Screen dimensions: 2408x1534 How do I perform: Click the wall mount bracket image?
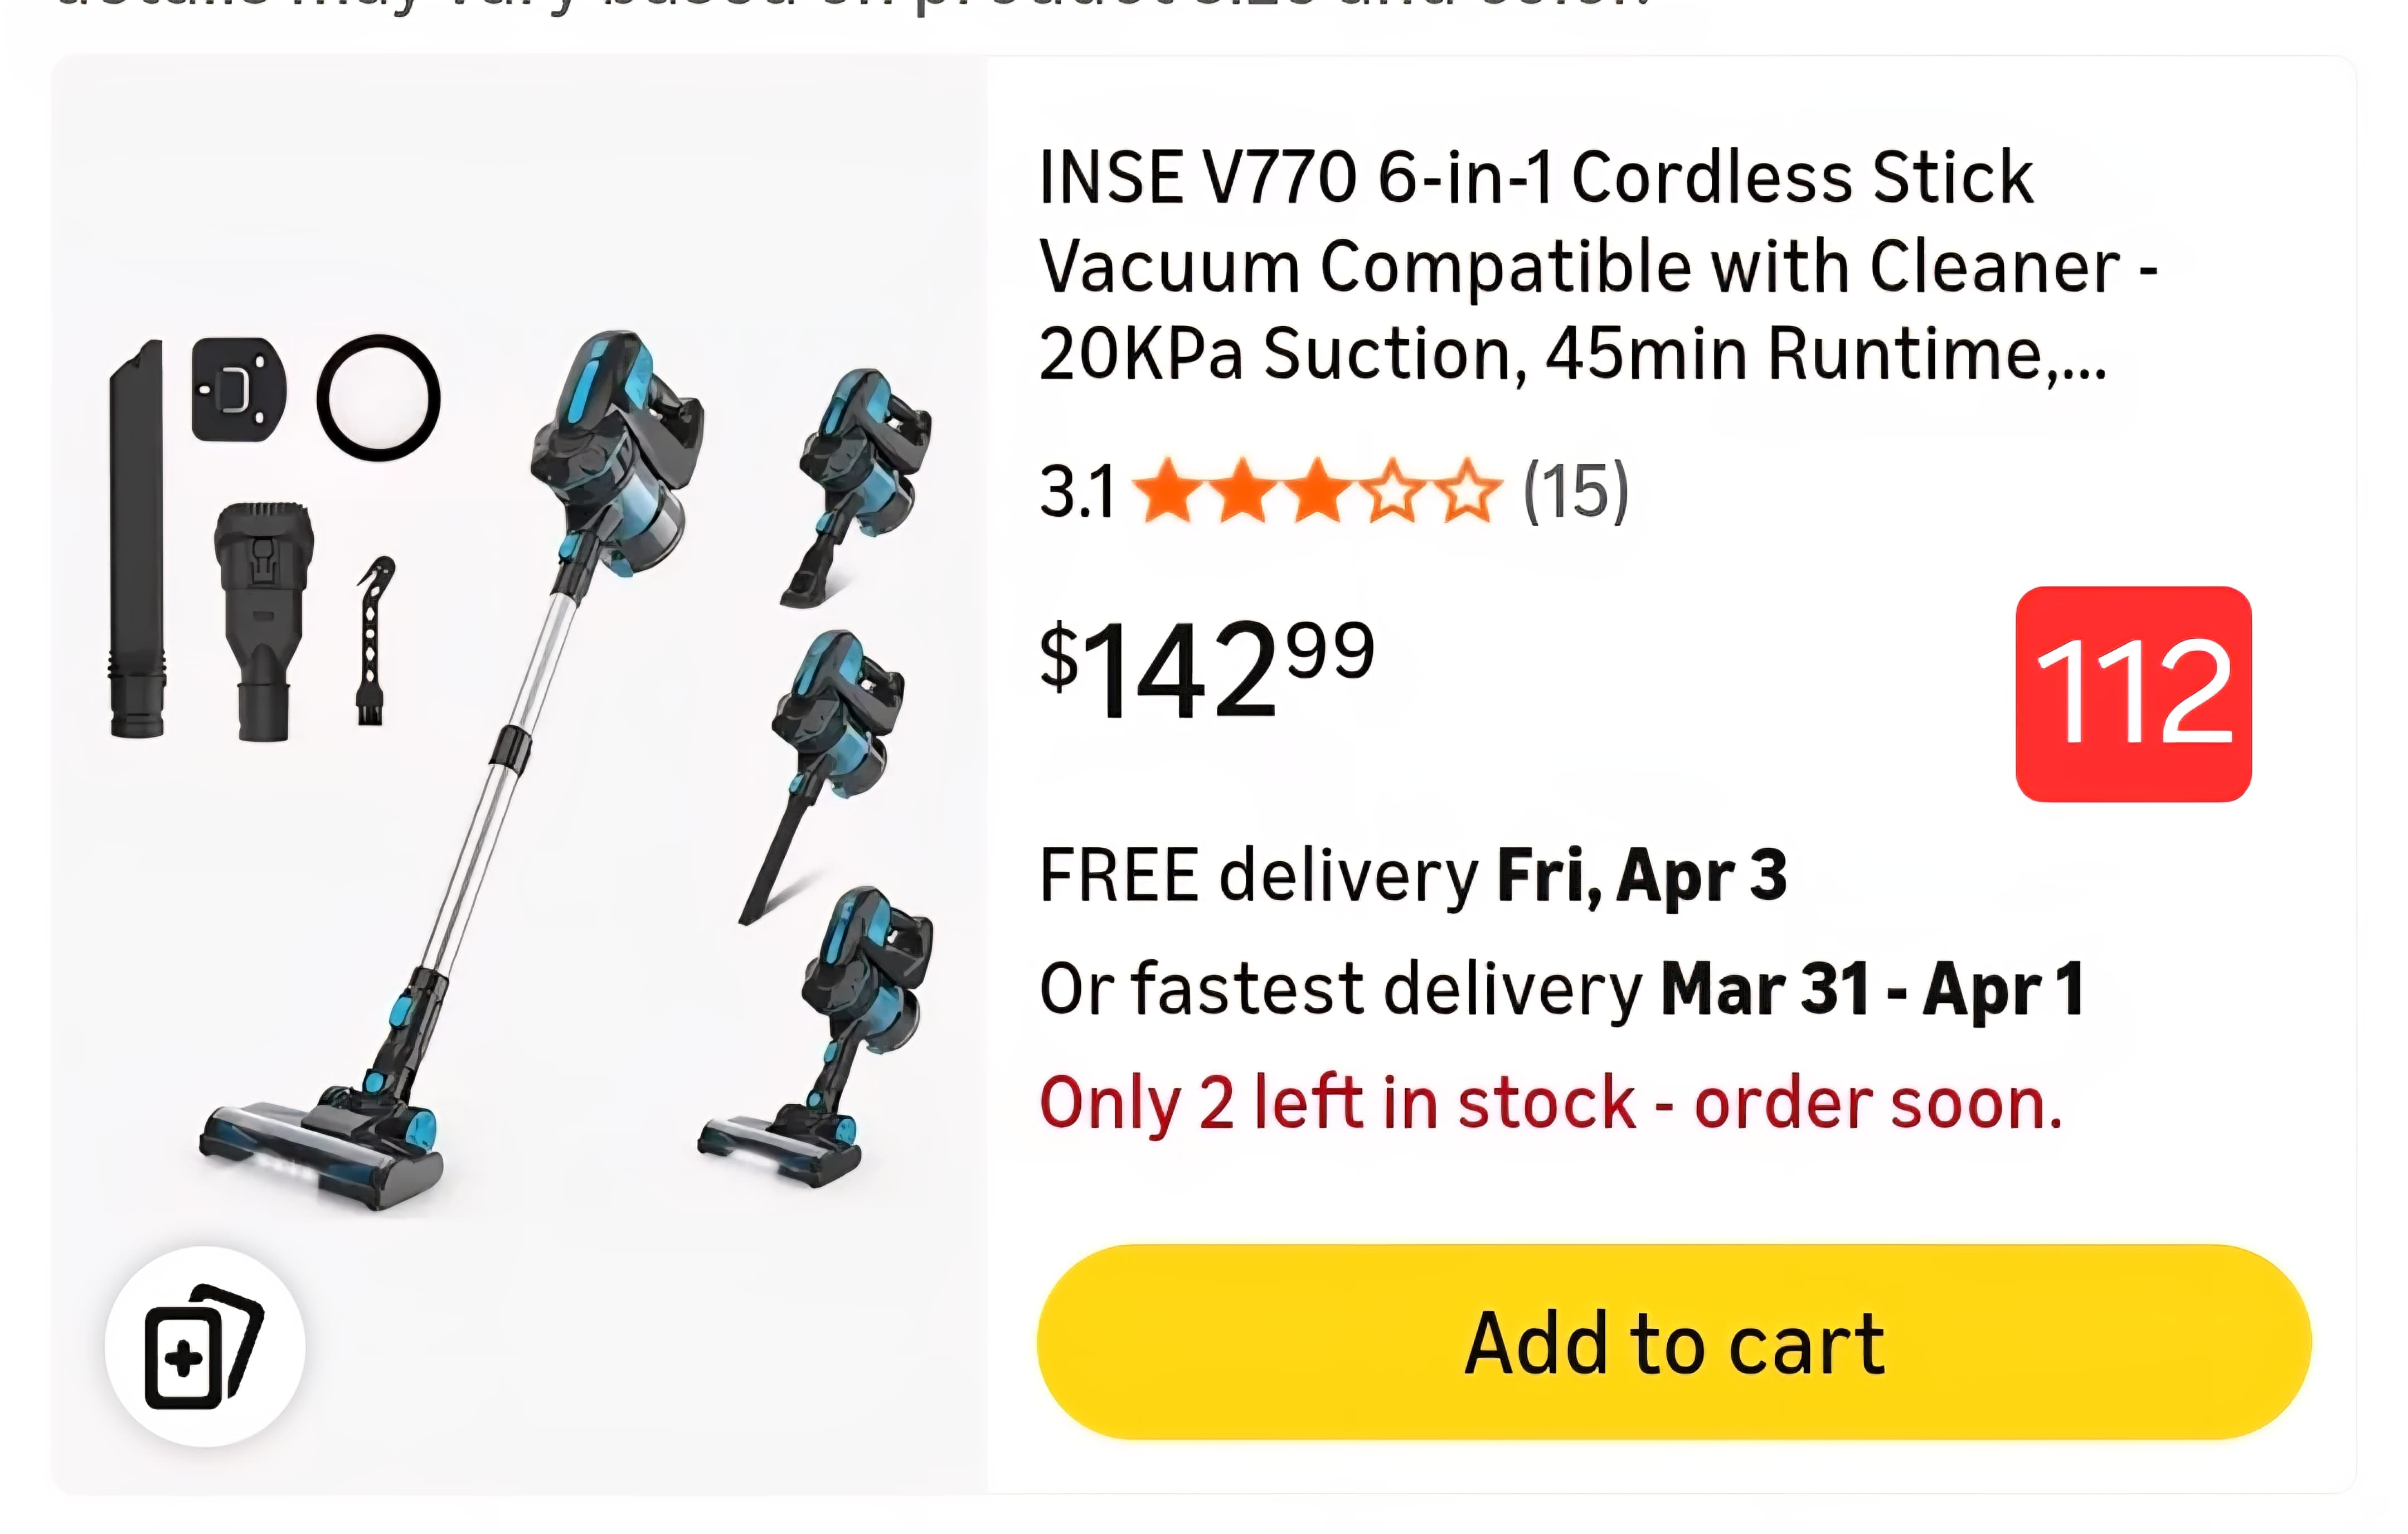coord(238,389)
